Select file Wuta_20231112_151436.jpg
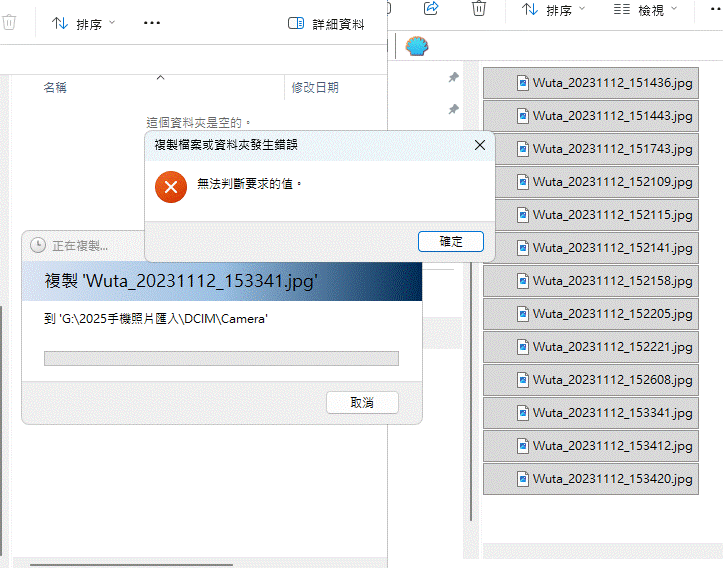The width and height of the screenshot is (723, 568). tap(591, 83)
